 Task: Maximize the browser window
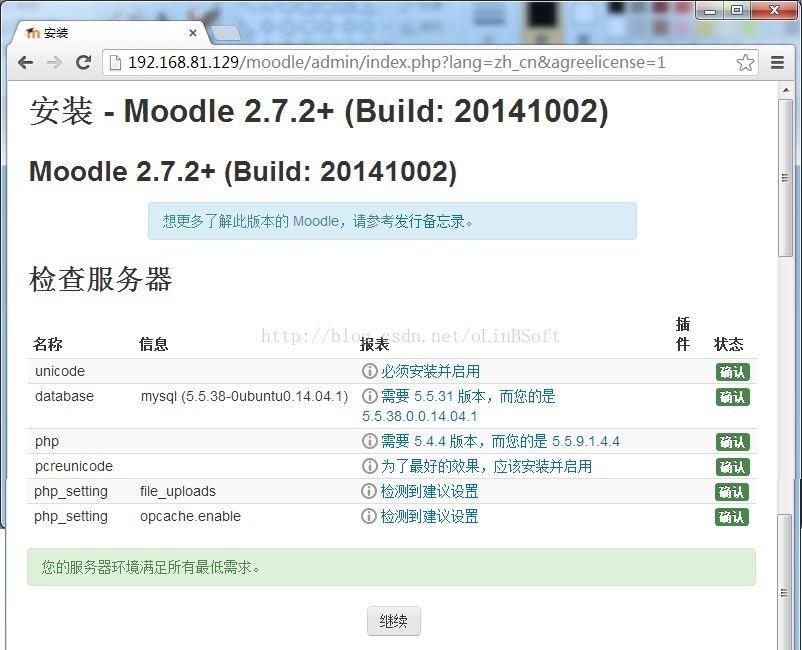tap(737, 10)
